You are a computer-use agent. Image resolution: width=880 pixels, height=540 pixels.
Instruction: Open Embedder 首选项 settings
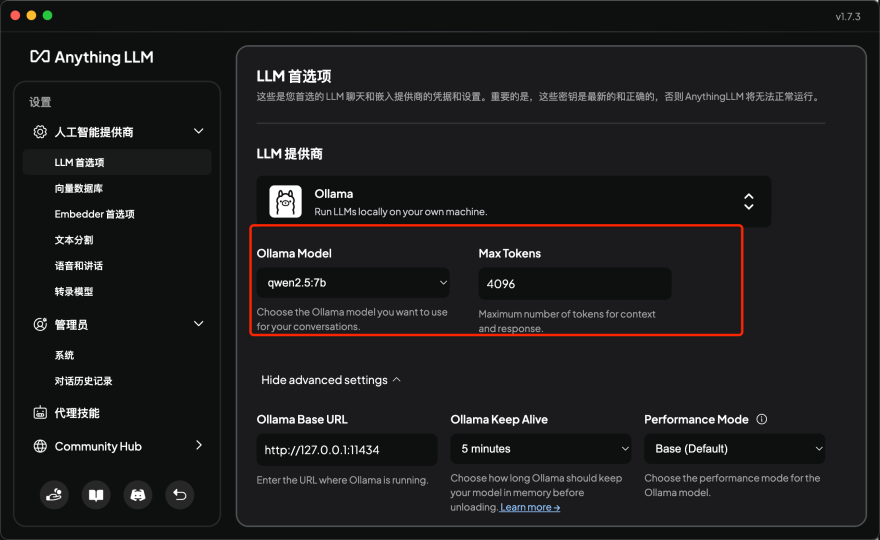point(94,214)
